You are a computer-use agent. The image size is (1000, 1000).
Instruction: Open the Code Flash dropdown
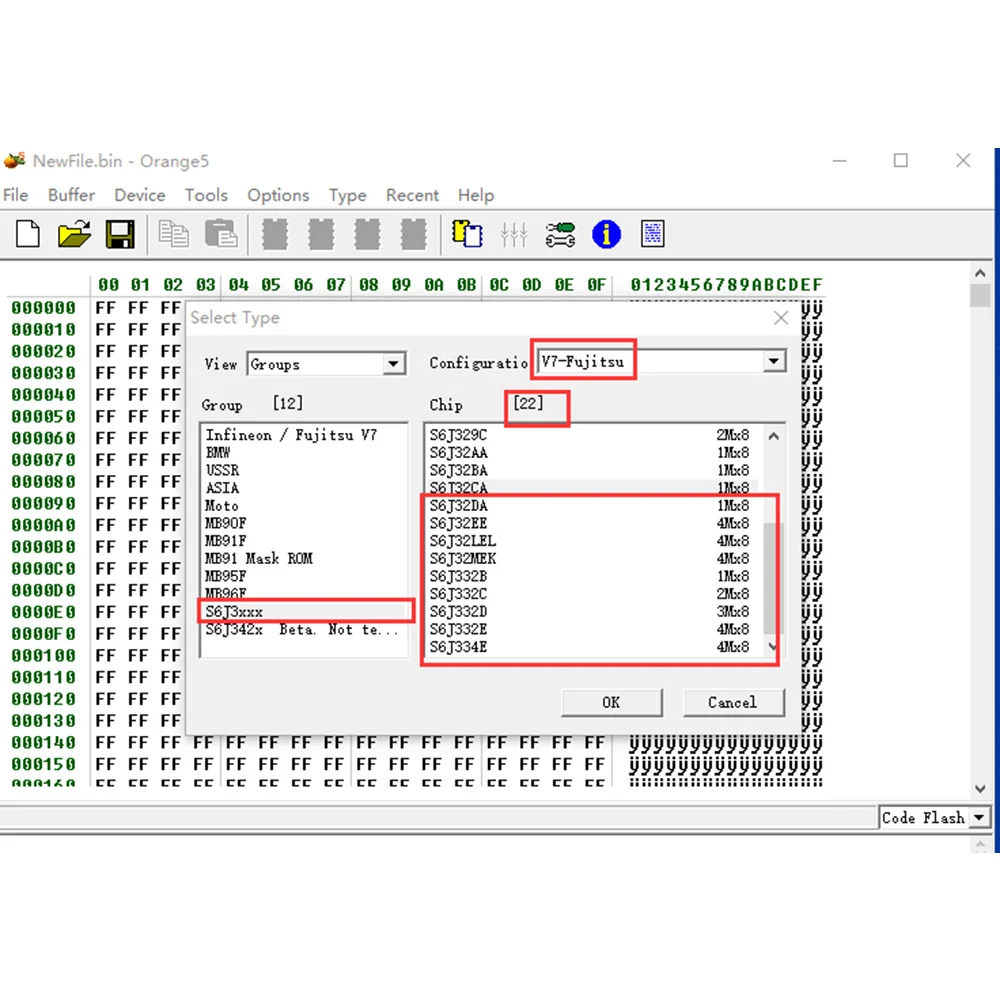[978, 818]
